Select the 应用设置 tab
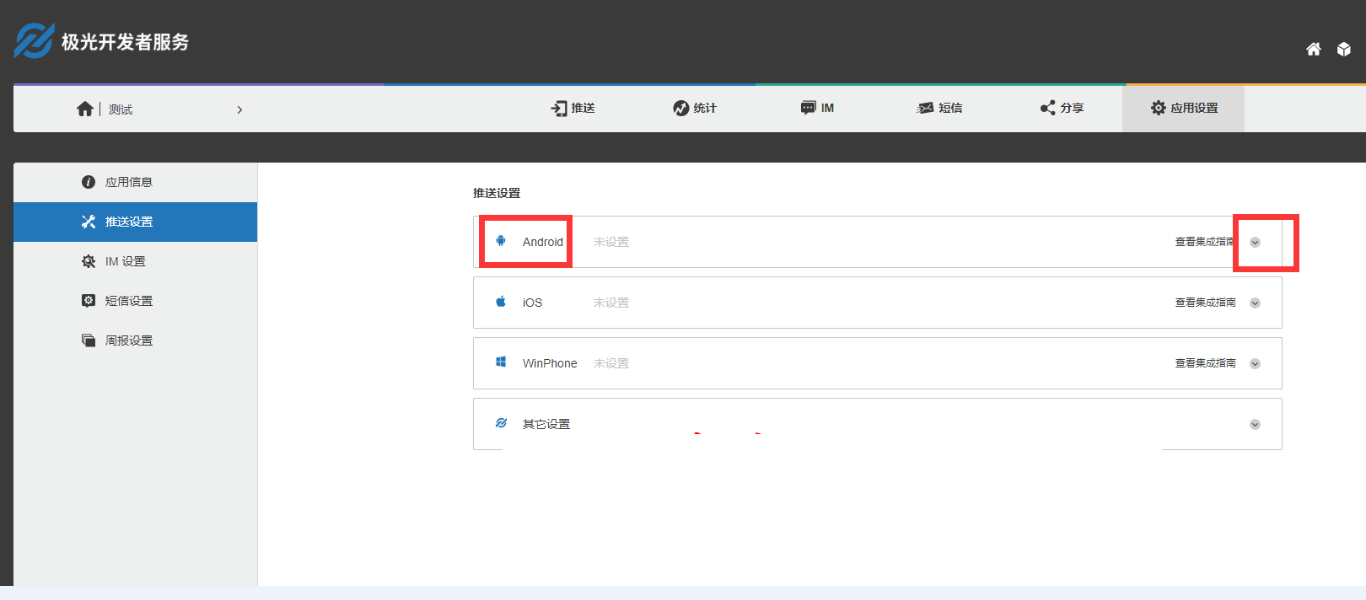Image resolution: width=1366 pixels, height=600 pixels. point(1184,108)
